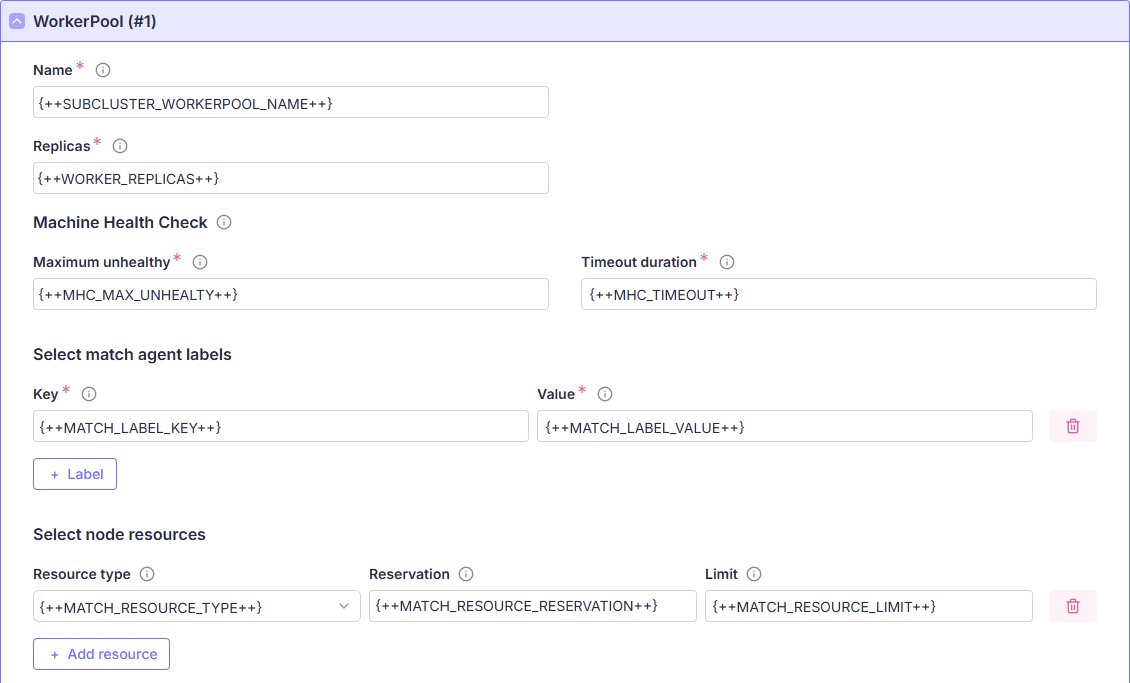The height and width of the screenshot is (683, 1130).
Task: Open the Resource type dropdown
Action: coord(196,607)
